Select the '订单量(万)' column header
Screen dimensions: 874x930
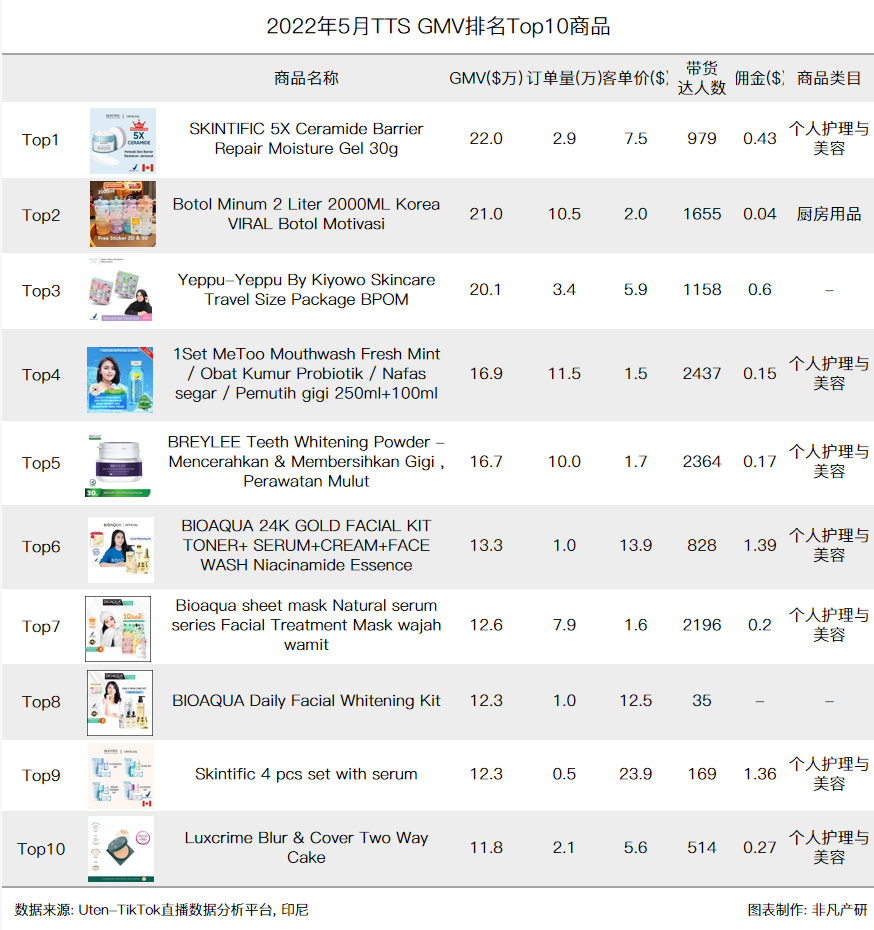(563, 78)
